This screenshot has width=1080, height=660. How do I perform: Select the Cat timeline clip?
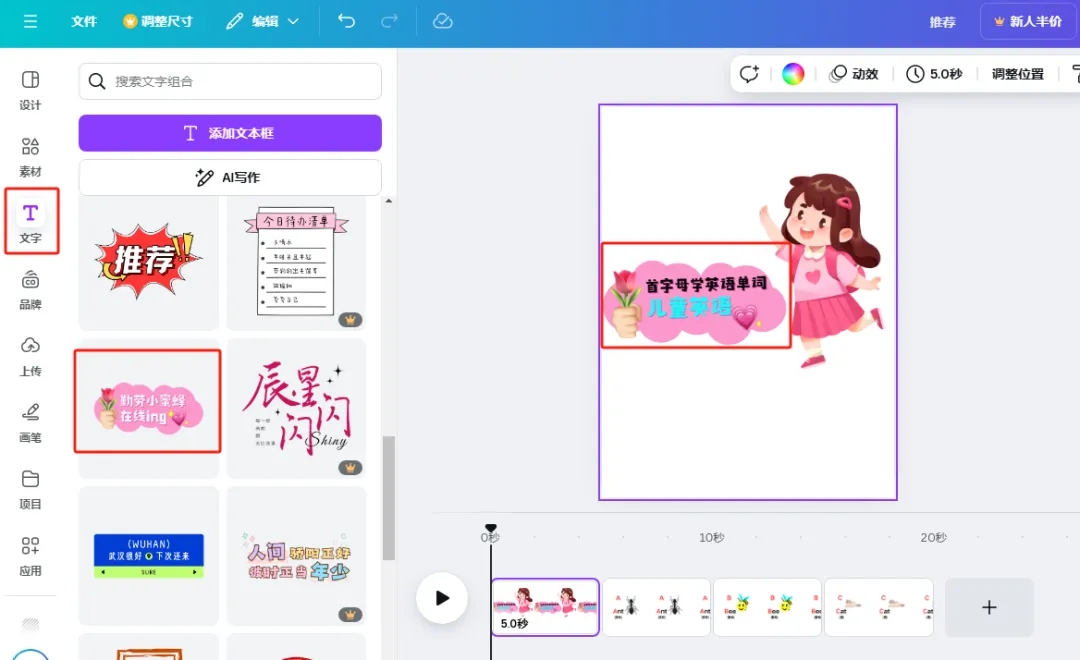pos(879,607)
